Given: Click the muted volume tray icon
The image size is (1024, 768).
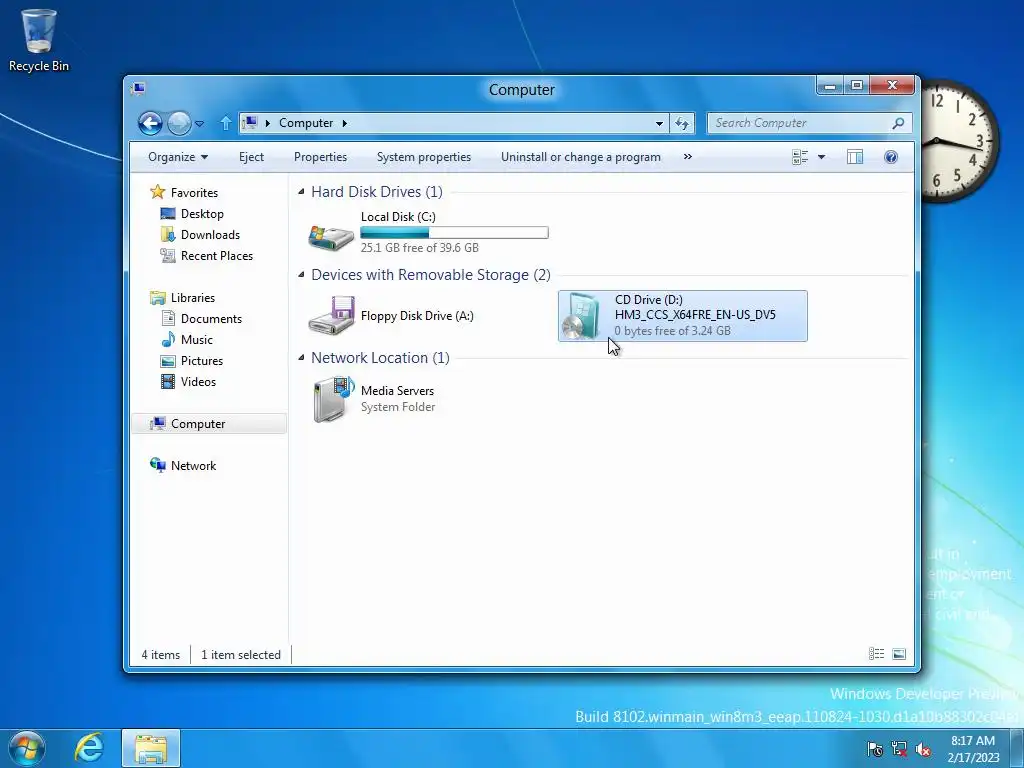Looking at the screenshot, I should click(923, 749).
